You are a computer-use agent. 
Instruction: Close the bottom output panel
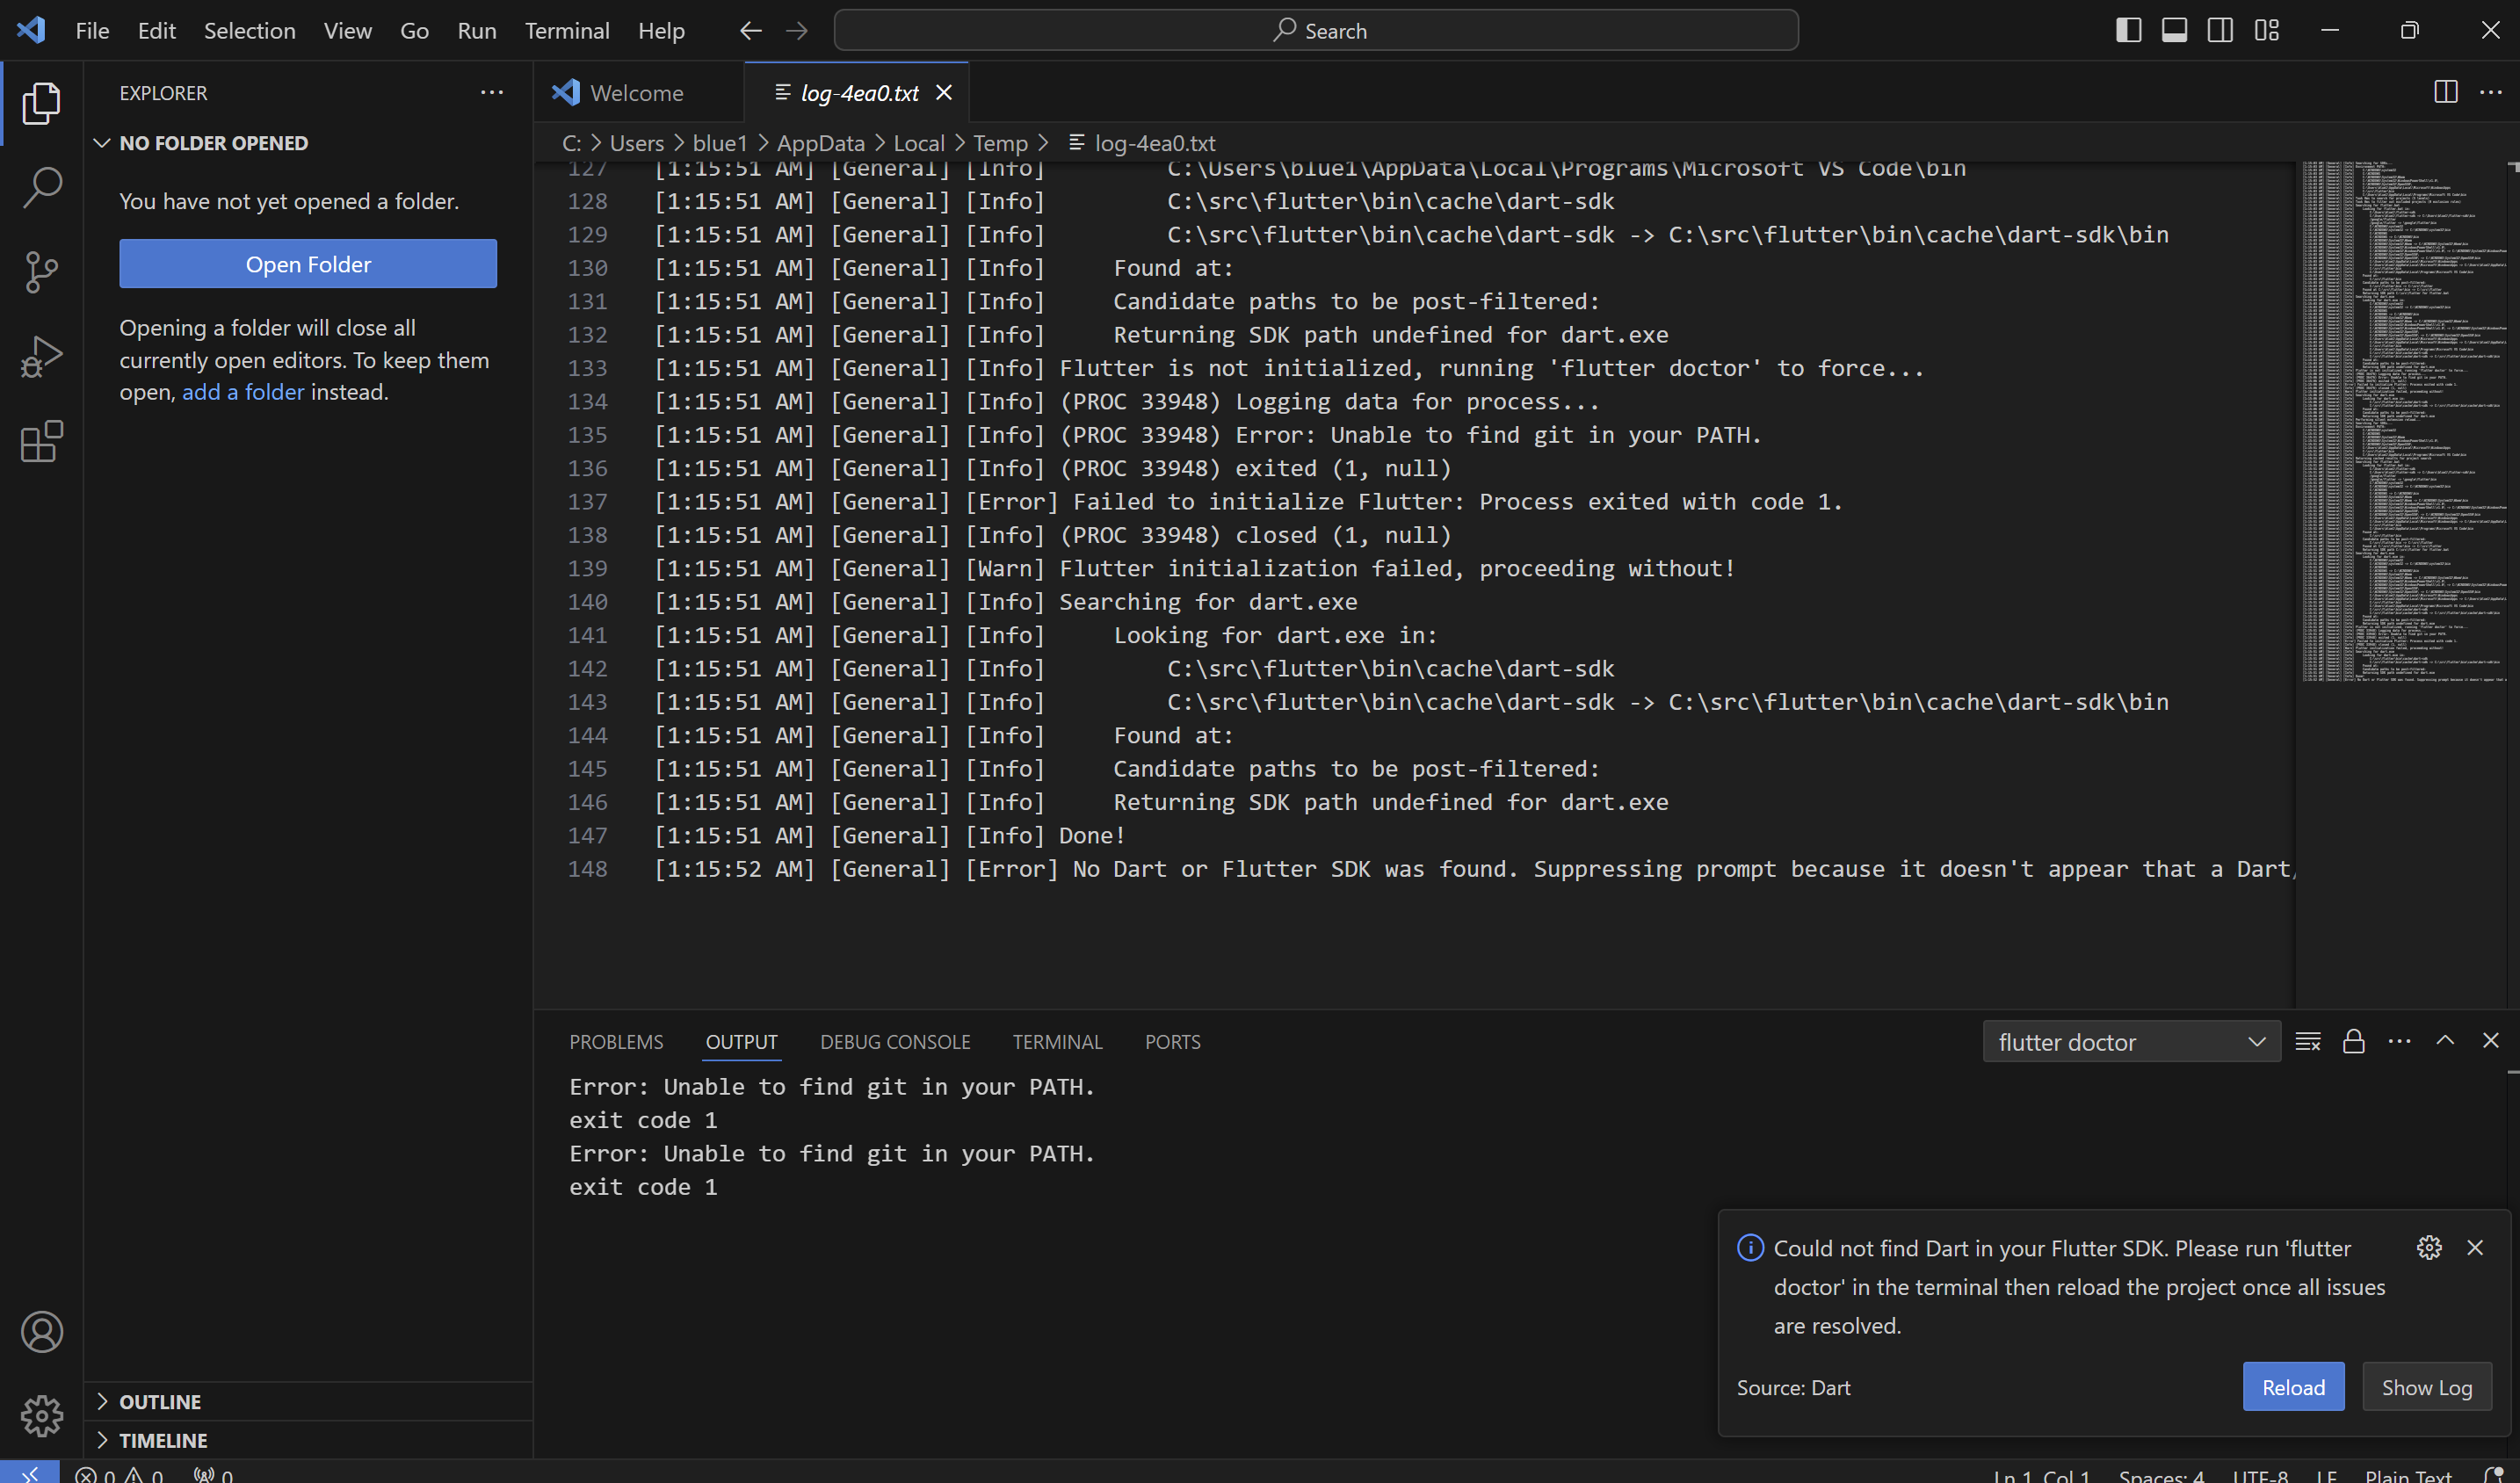2490,1040
